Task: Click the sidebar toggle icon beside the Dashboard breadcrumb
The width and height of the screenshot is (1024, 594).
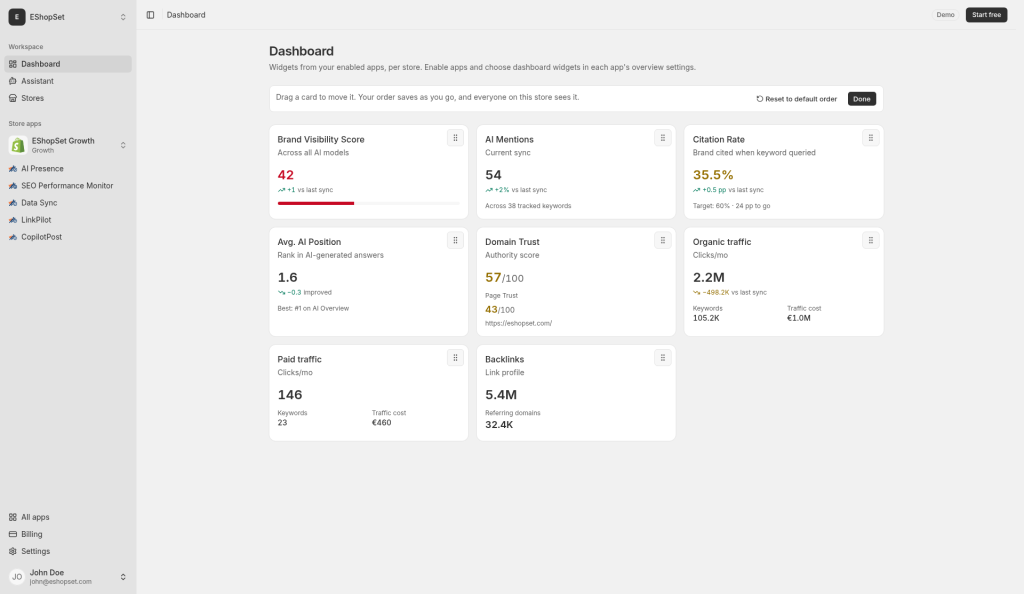Action: [150, 15]
